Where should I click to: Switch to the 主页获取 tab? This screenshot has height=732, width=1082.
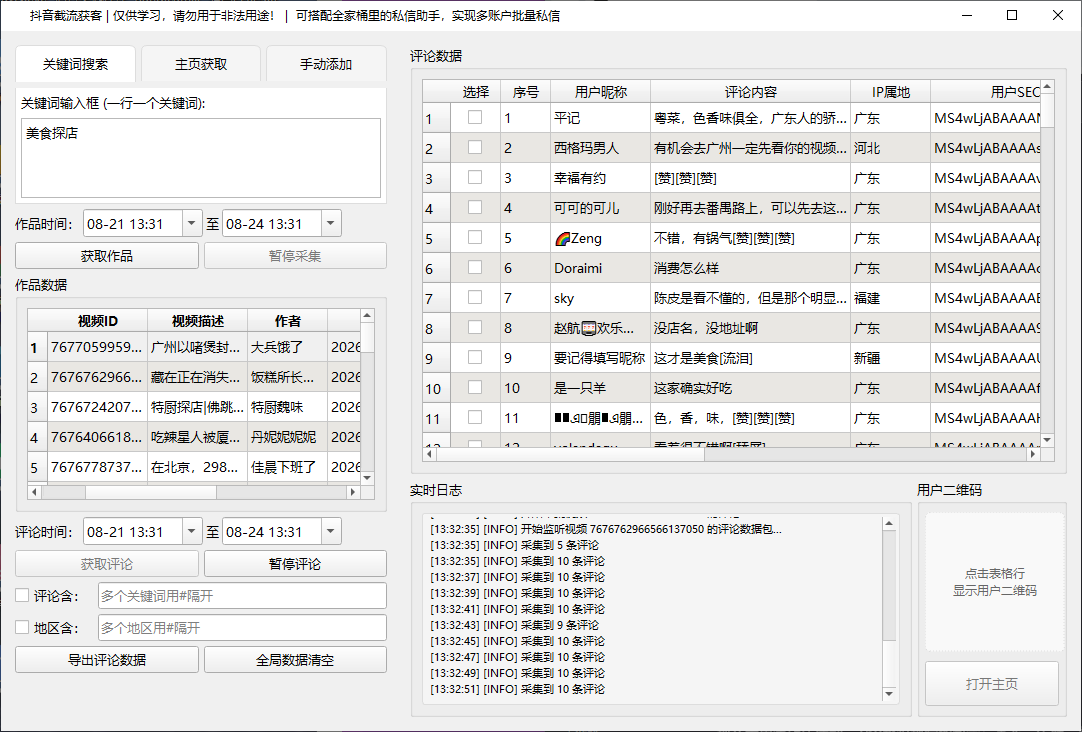click(x=201, y=64)
